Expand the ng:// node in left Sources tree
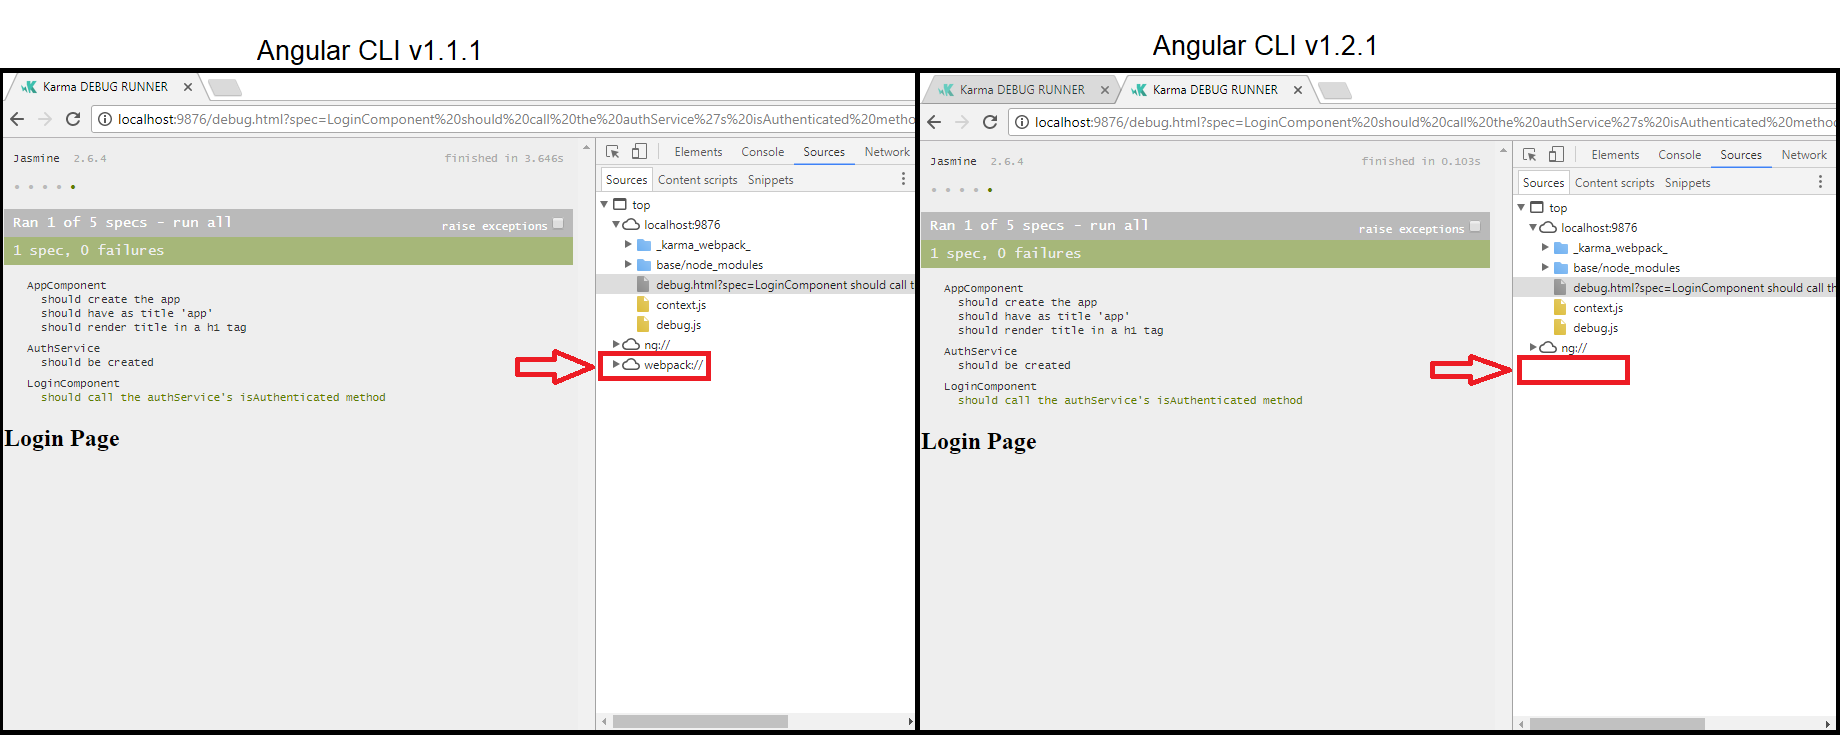This screenshot has width=1840, height=736. point(616,344)
